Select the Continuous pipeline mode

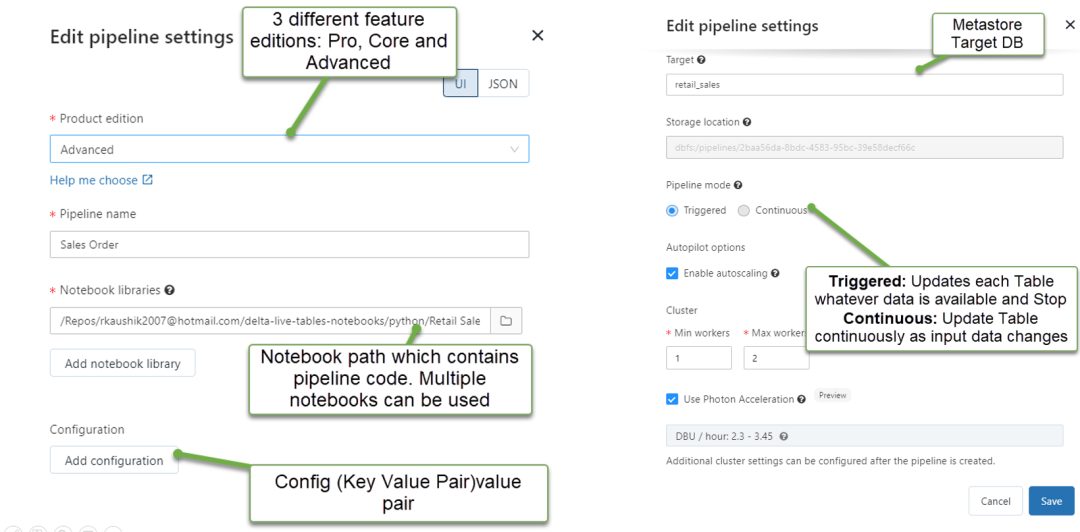click(744, 211)
